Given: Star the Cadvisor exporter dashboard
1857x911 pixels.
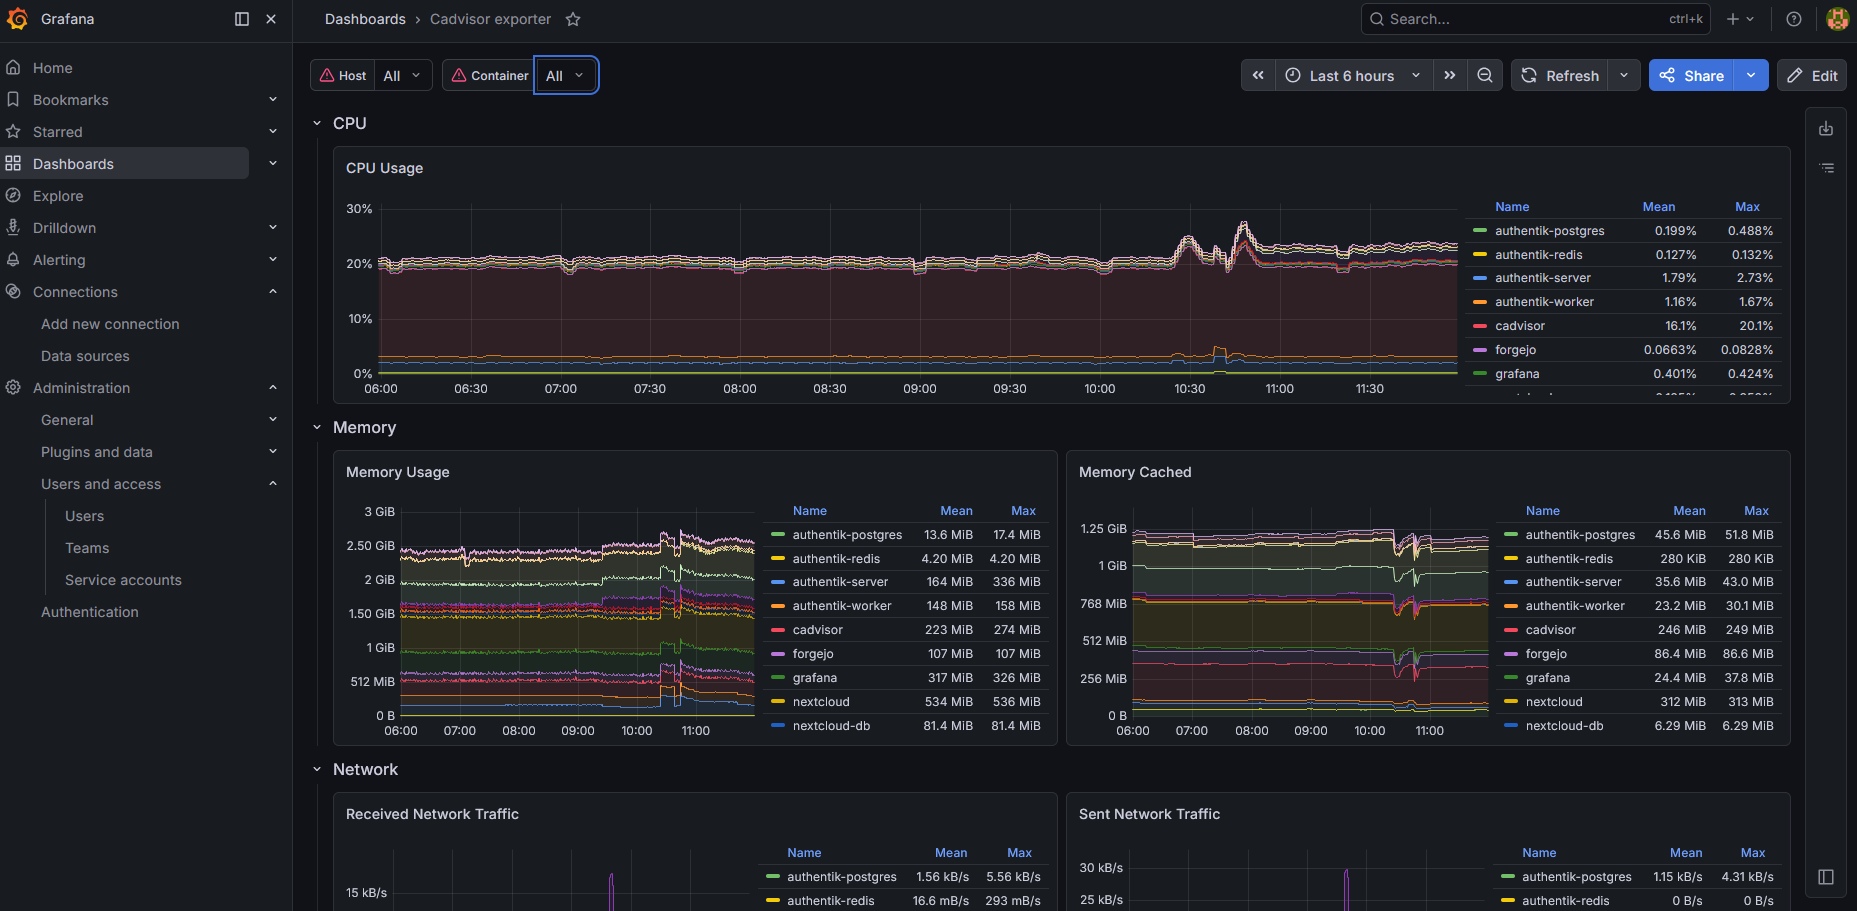Looking at the screenshot, I should 573,19.
